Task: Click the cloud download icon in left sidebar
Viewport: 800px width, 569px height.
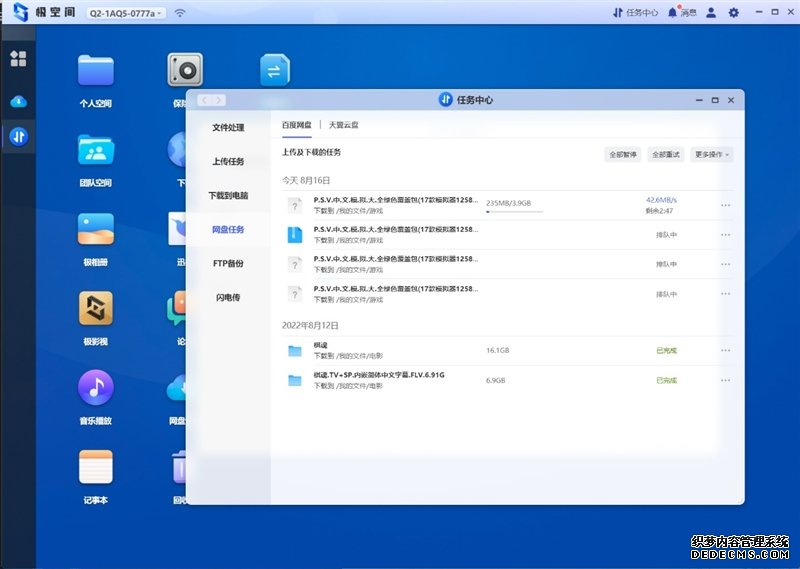Action: [18, 101]
